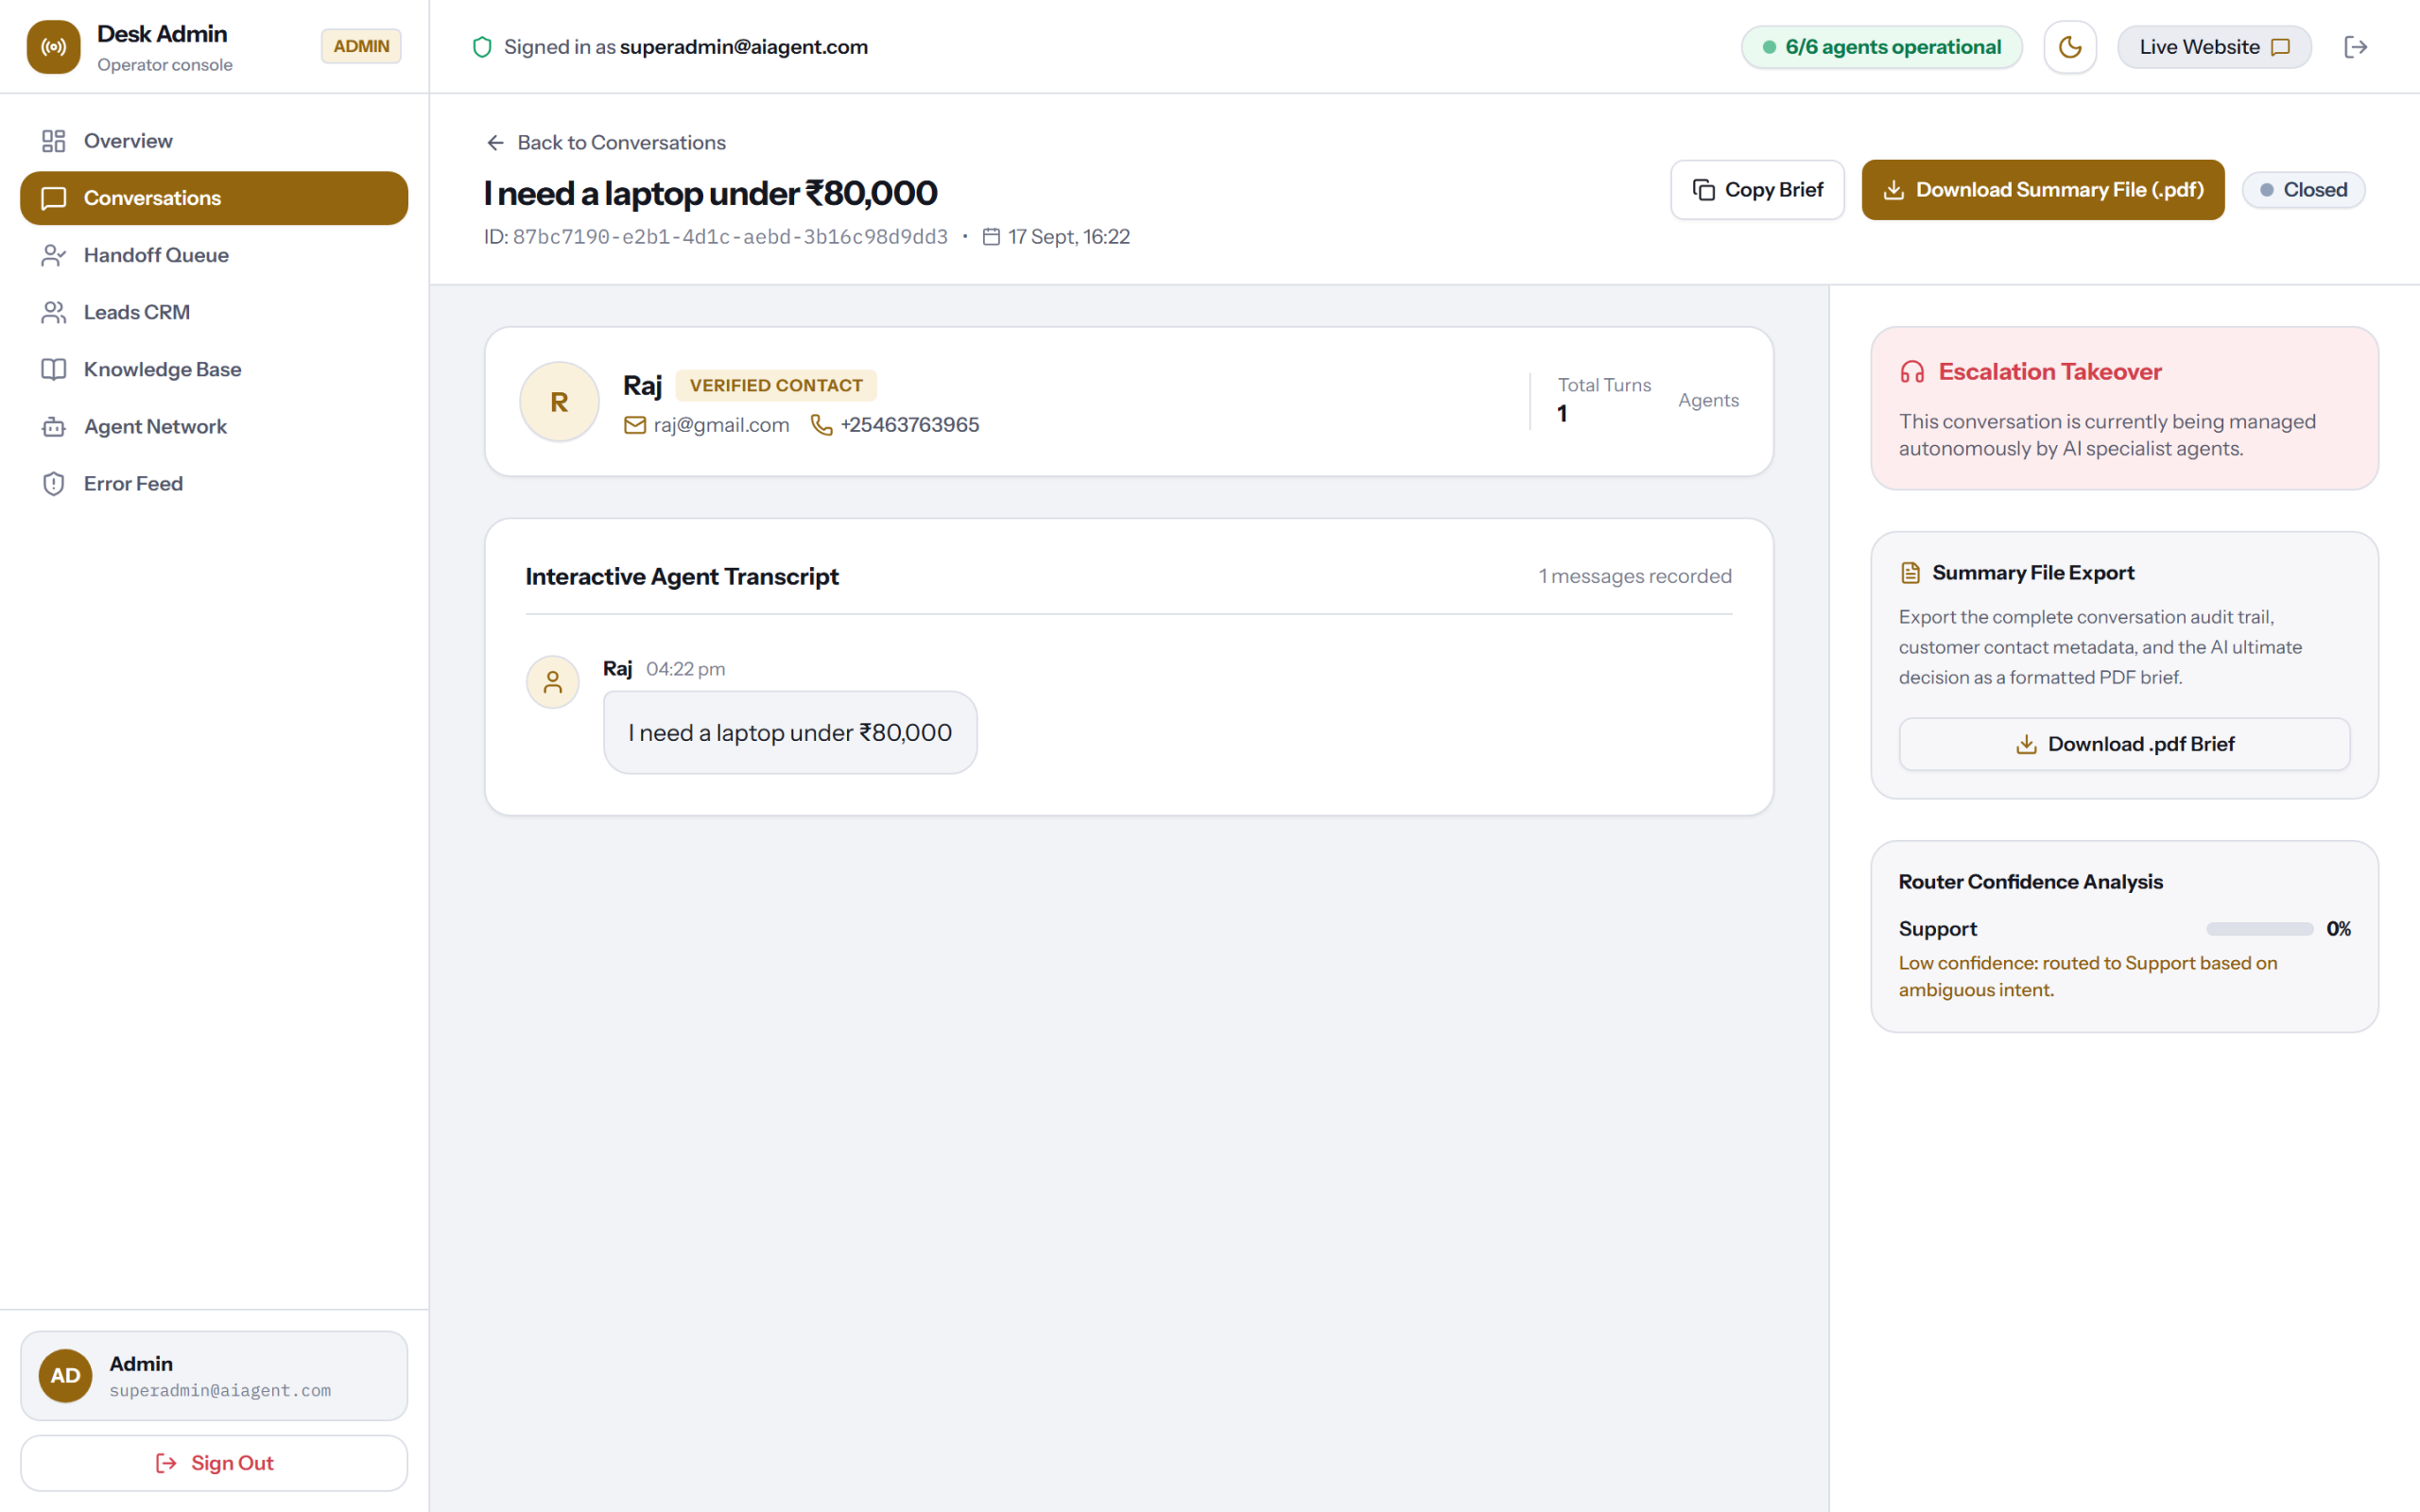The width and height of the screenshot is (2420, 1512).
Task: Click the Leads CRM people icon
Action: (54, 312)
